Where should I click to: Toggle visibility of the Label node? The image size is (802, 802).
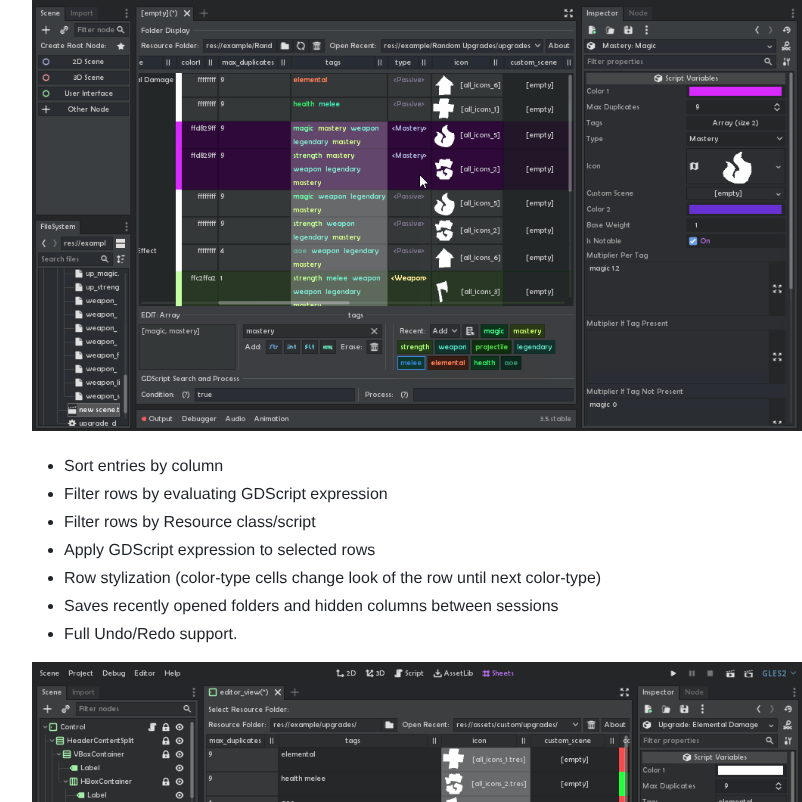click(179, 768)
